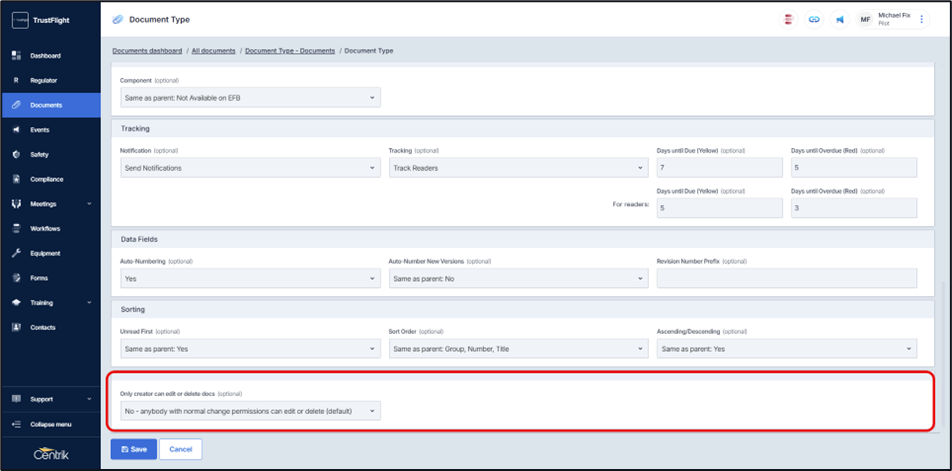Open the Sort Order dropdown
Screen dimensions: 952x471
(518, 349)
